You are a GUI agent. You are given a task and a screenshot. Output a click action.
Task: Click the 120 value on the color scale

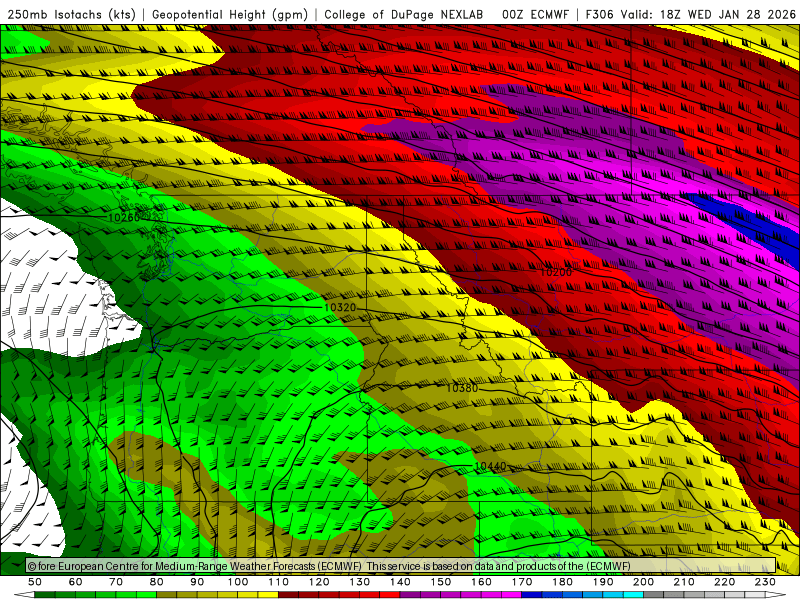(x=319, y=582)
